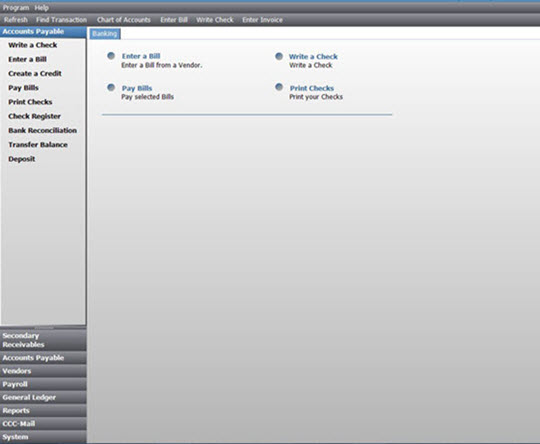Expand the Secondary Receivables section
Viewport: 540px width, 444px height.
click(x=43, y=340)
